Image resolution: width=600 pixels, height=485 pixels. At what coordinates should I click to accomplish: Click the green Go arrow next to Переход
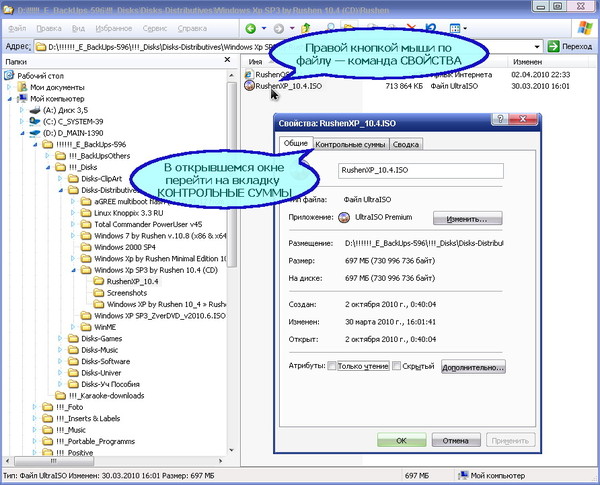[x=553, y=46]
